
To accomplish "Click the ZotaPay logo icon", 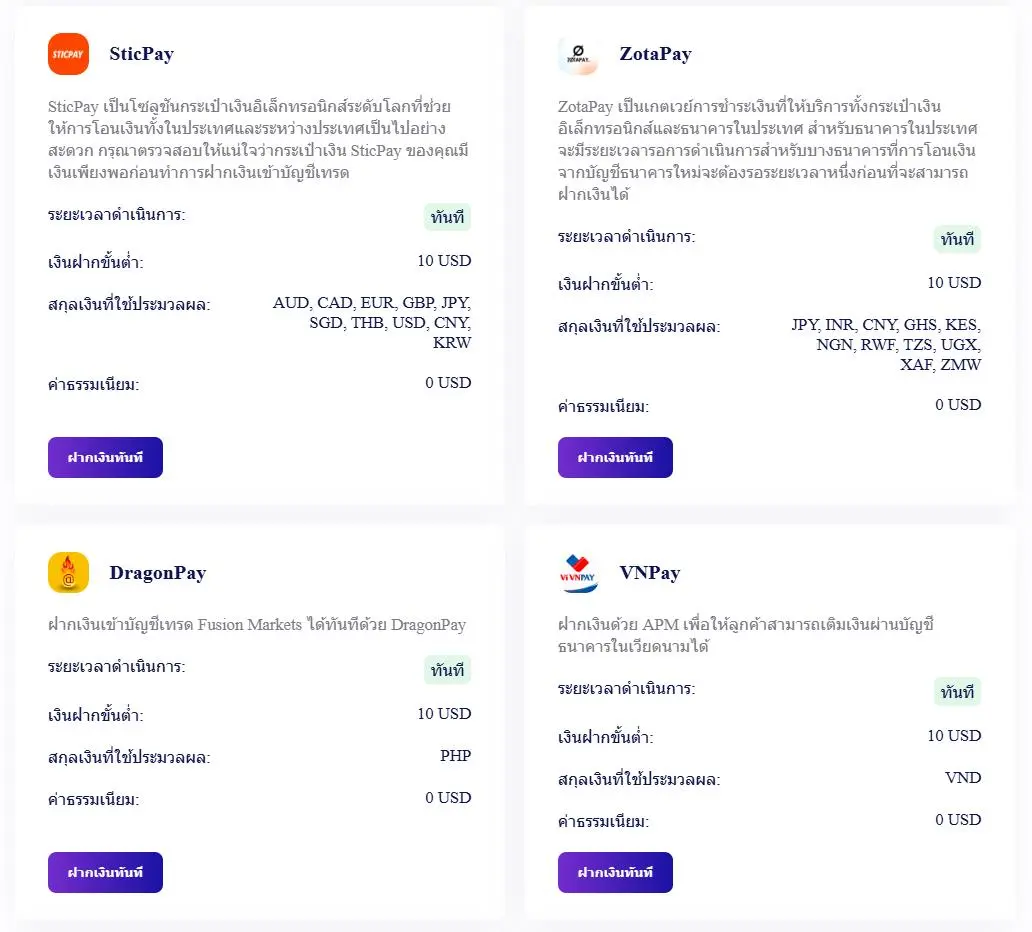I will (x=579, y=54).
